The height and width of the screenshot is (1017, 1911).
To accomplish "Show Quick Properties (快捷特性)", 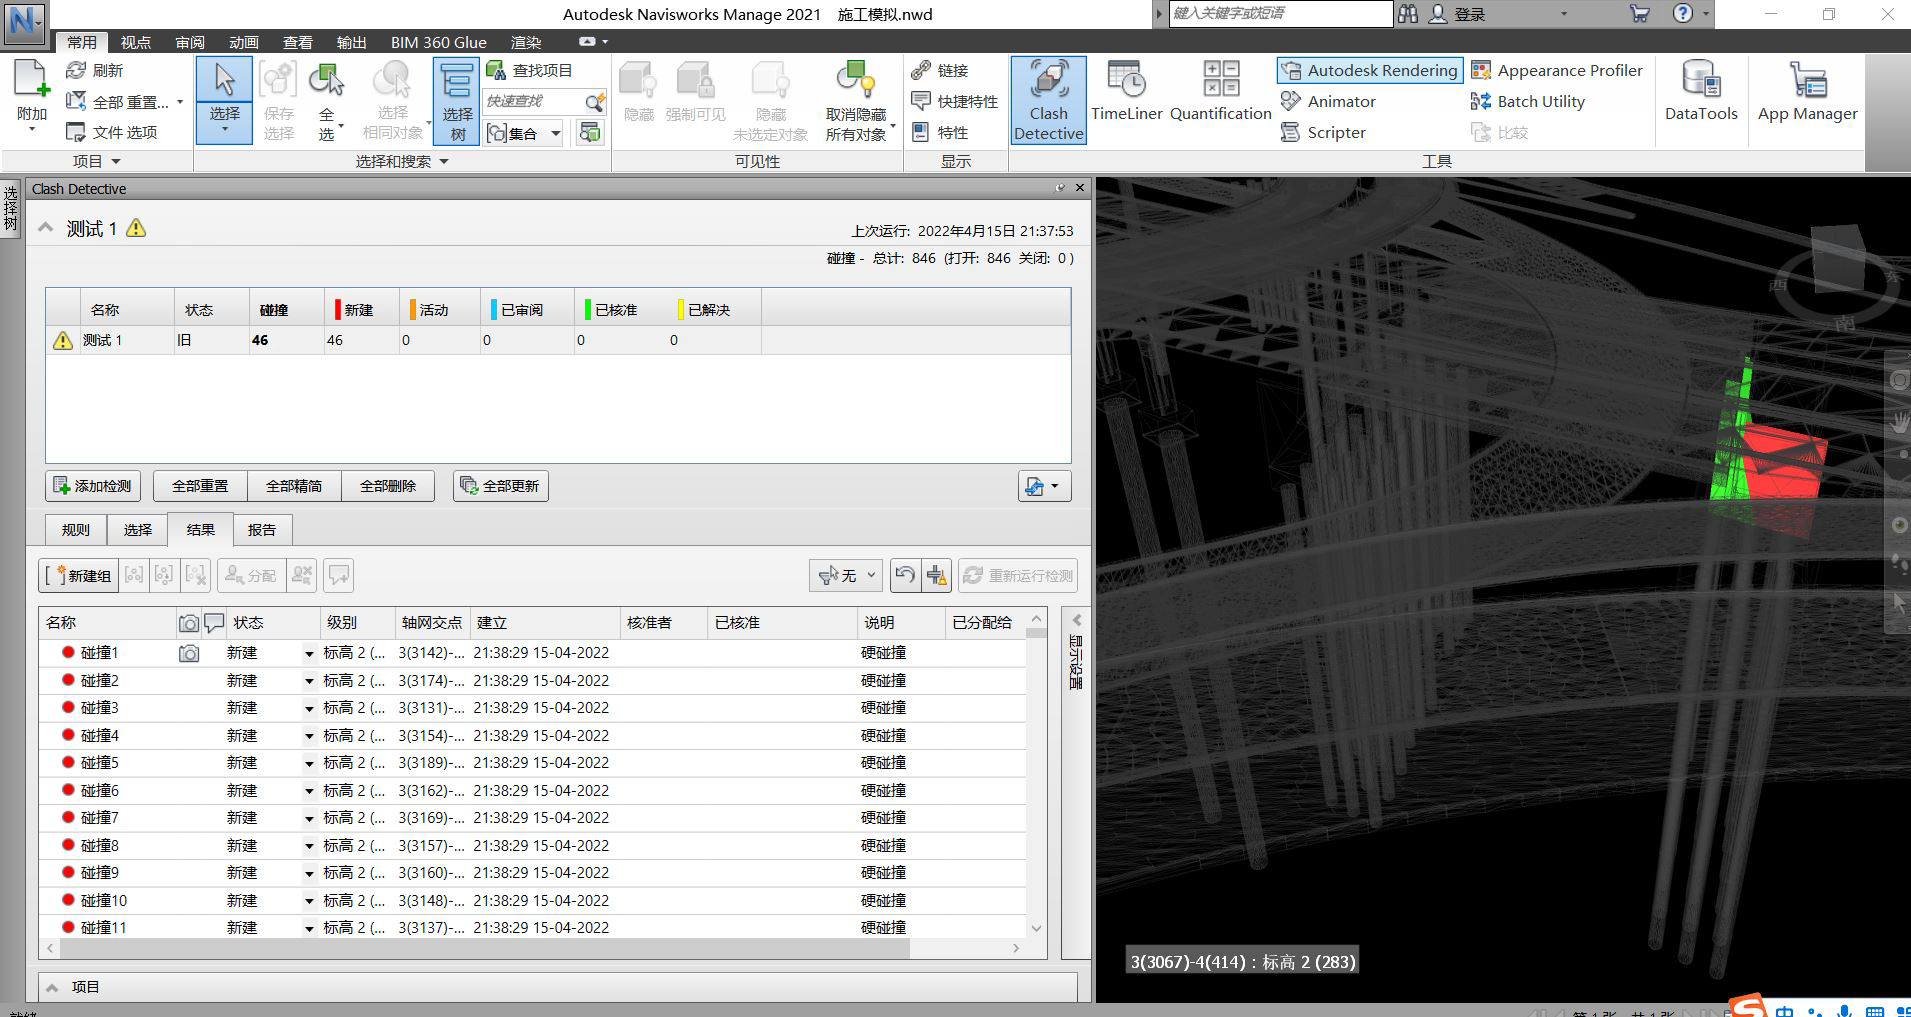I will [x=955, y=101].
